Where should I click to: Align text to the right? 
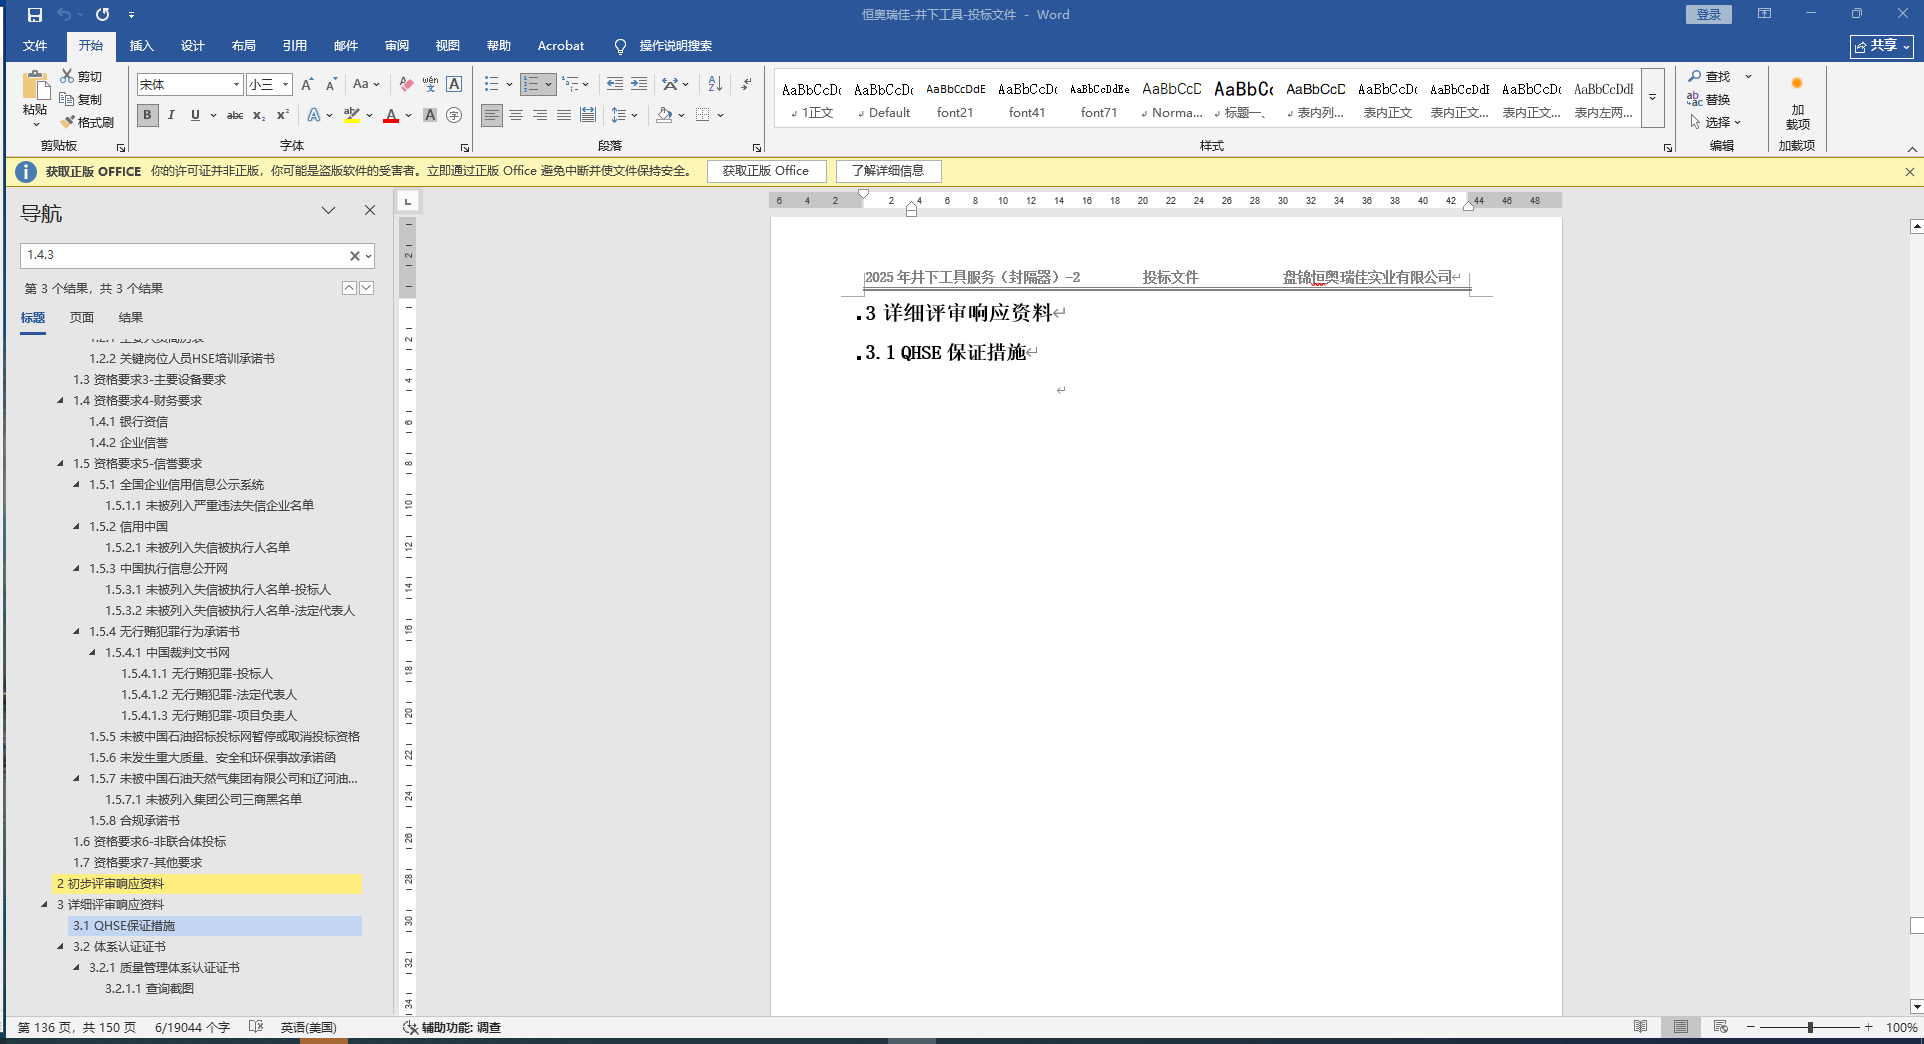click(x=540, y=115)
